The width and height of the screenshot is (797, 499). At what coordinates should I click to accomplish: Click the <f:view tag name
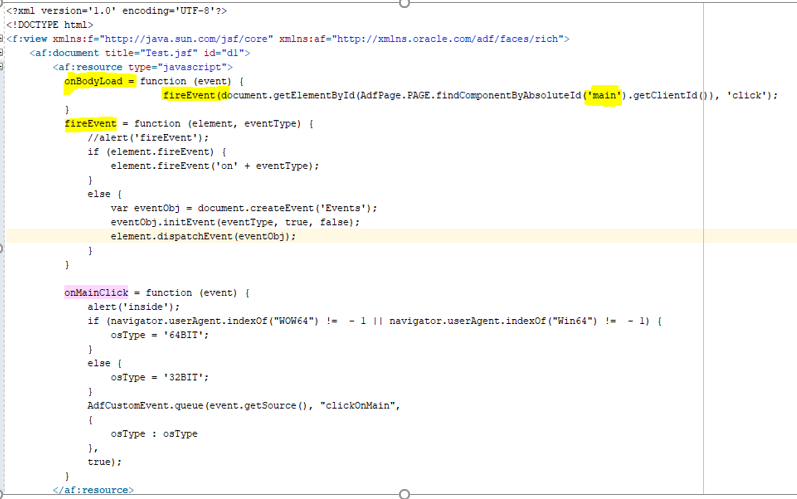26,39
